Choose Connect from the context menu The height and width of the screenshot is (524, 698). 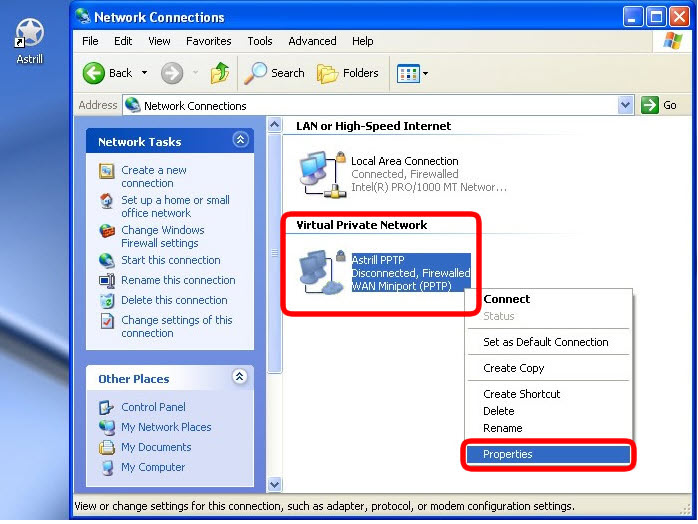548,299
